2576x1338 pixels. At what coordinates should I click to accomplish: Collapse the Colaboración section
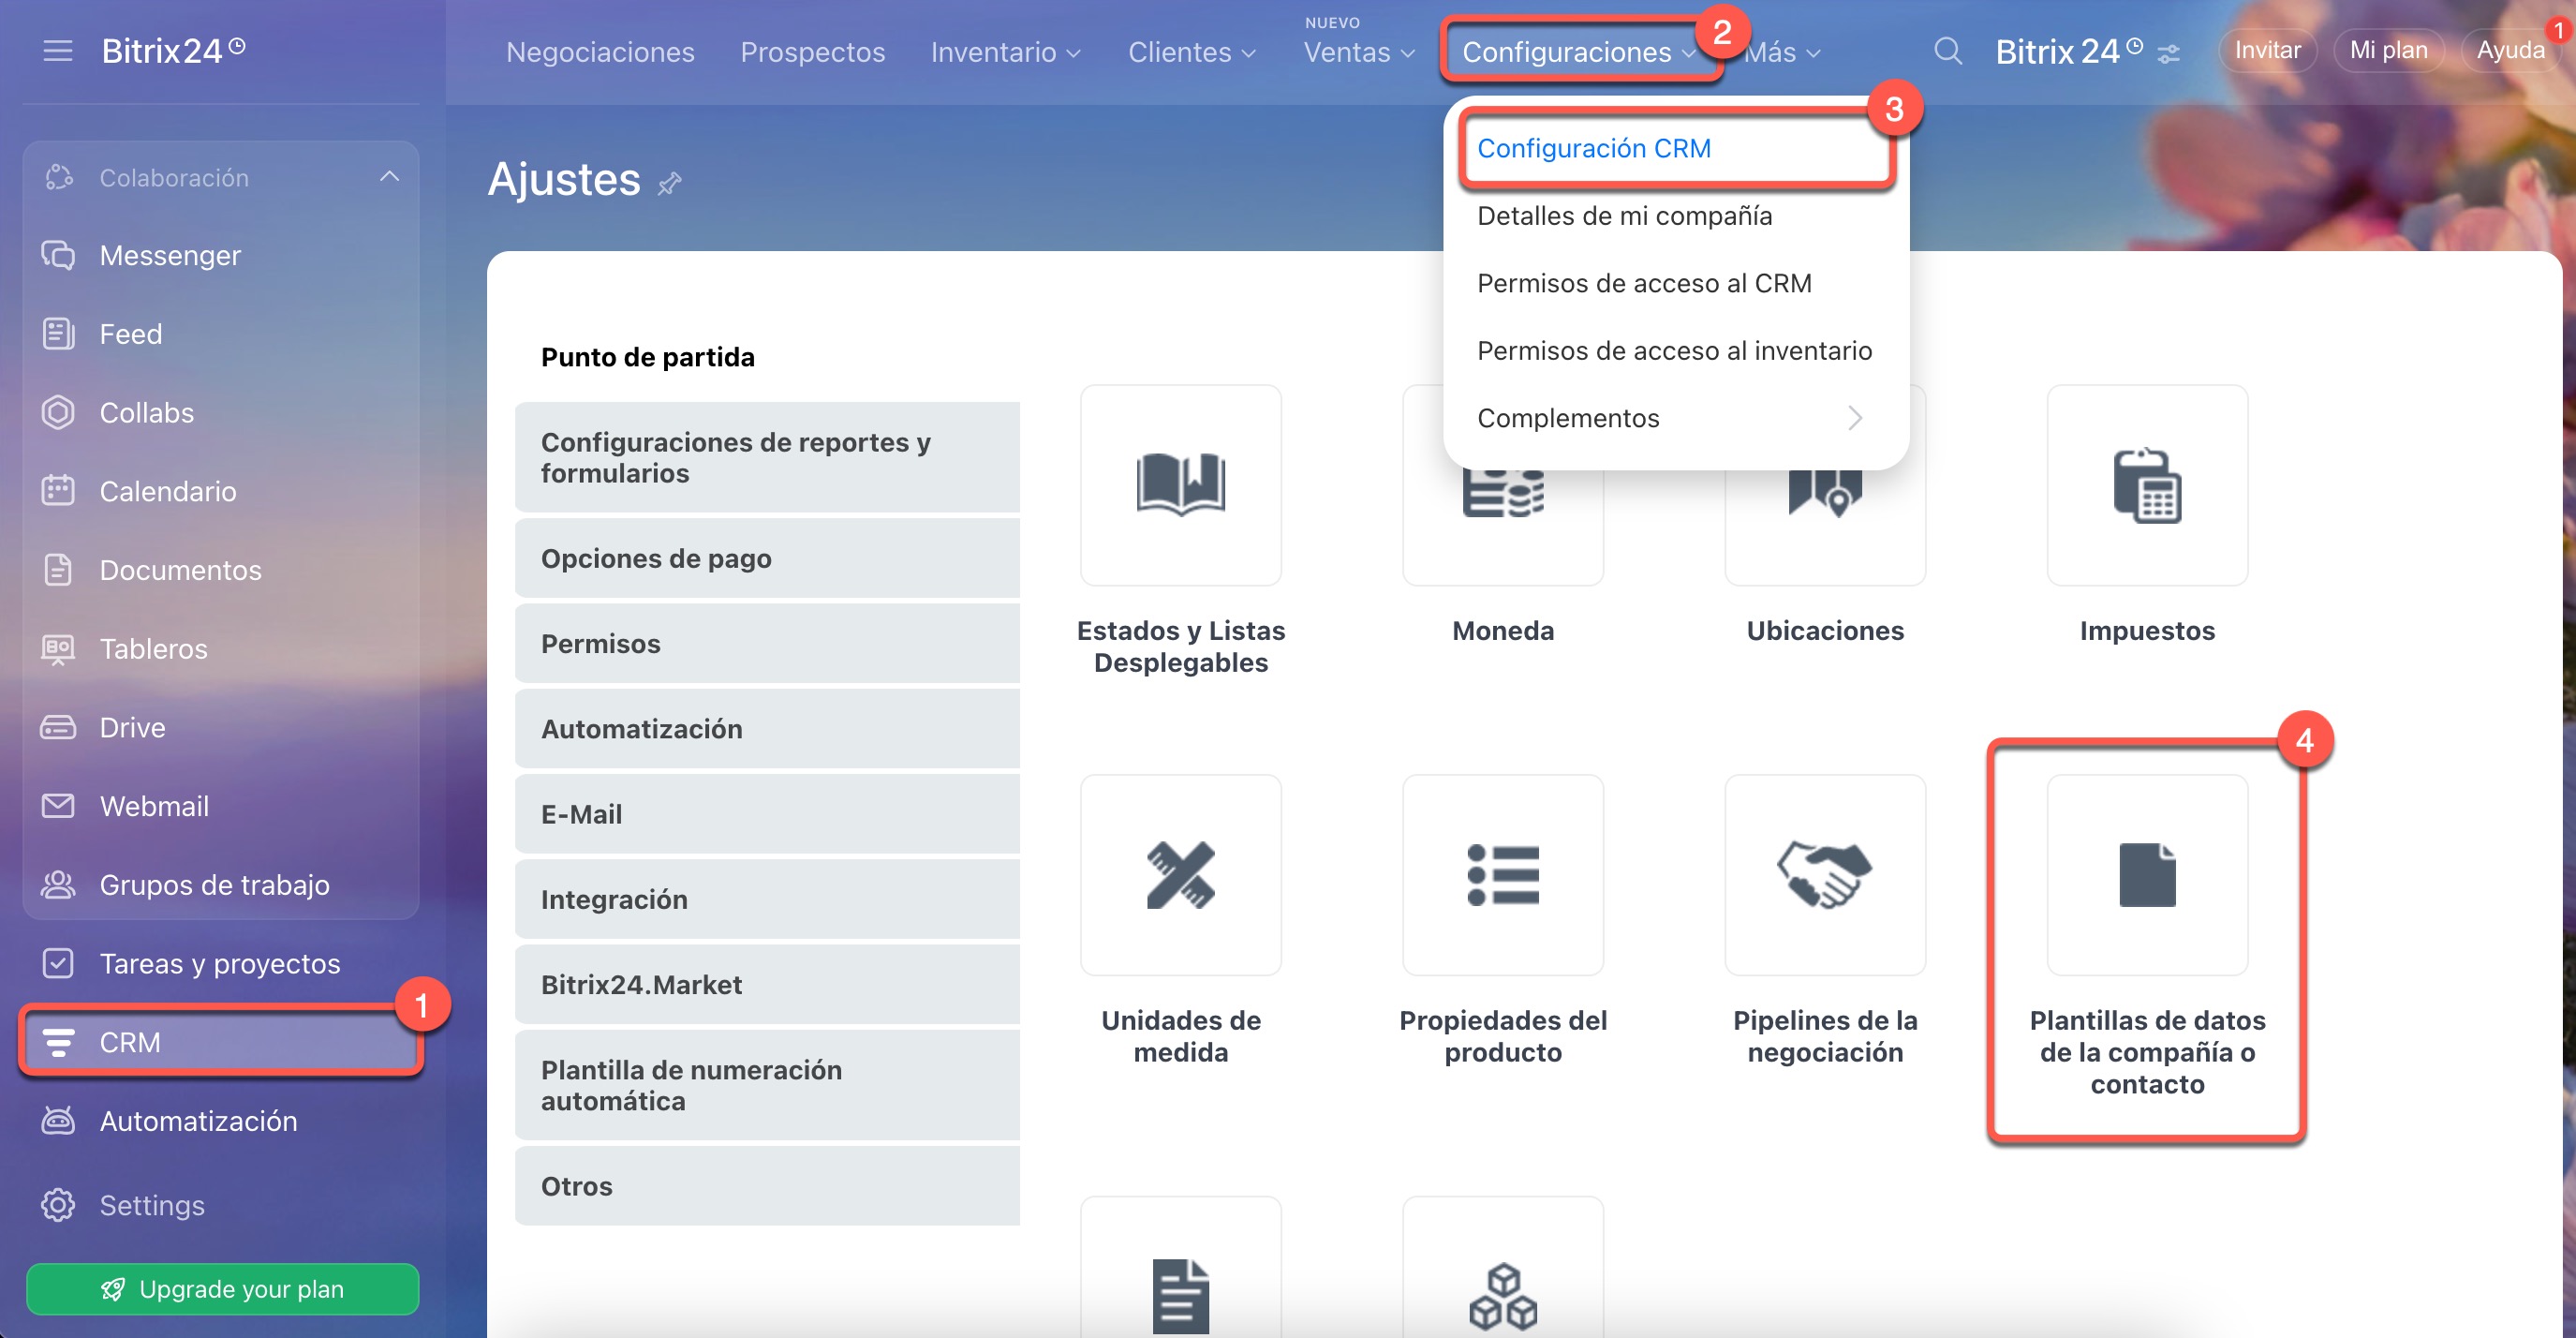[389, 177]
